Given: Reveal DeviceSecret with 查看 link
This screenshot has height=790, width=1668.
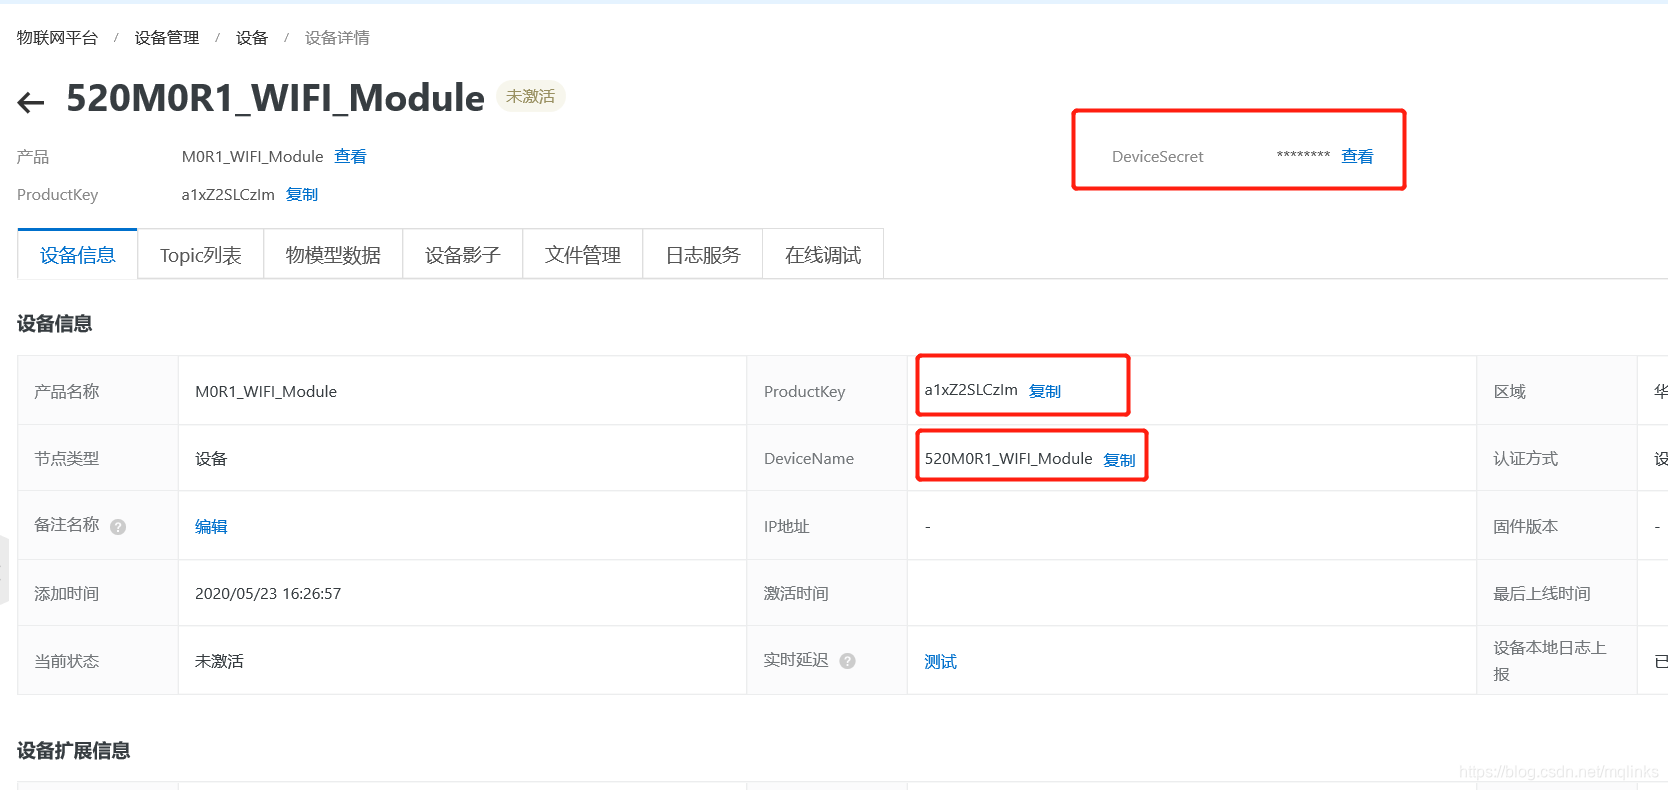Looking at the screenshot, I should click(x=1357, y=157).
